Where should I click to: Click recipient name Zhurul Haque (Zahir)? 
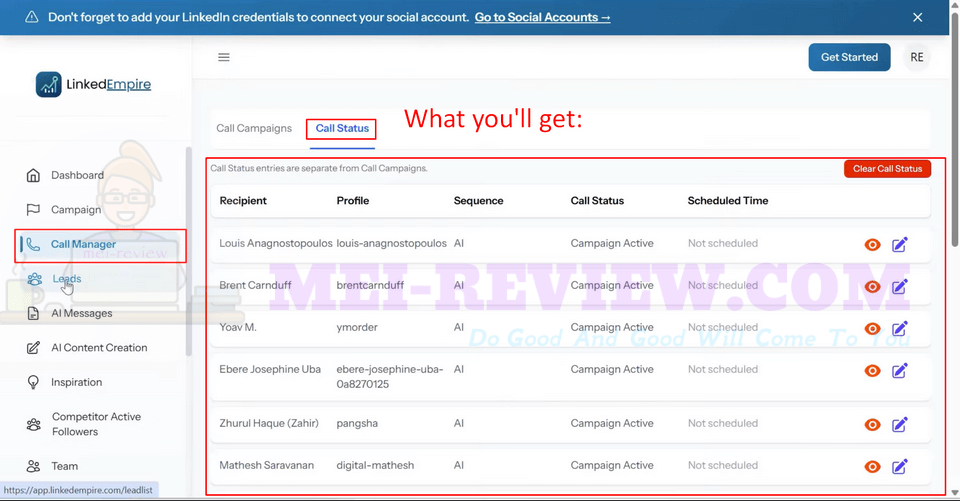point(269,423)
